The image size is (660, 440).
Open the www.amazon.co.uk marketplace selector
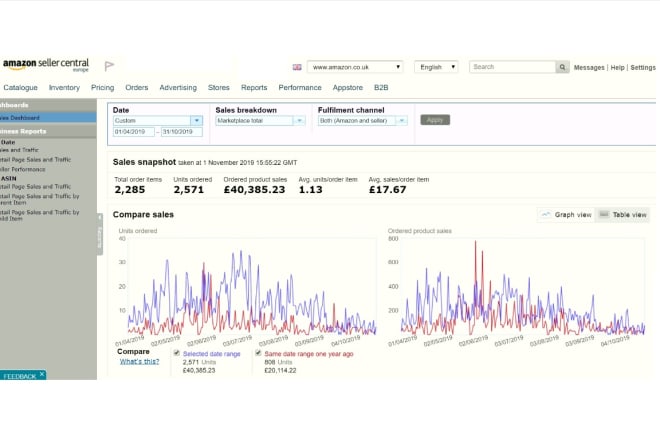[x=355, y=67]
